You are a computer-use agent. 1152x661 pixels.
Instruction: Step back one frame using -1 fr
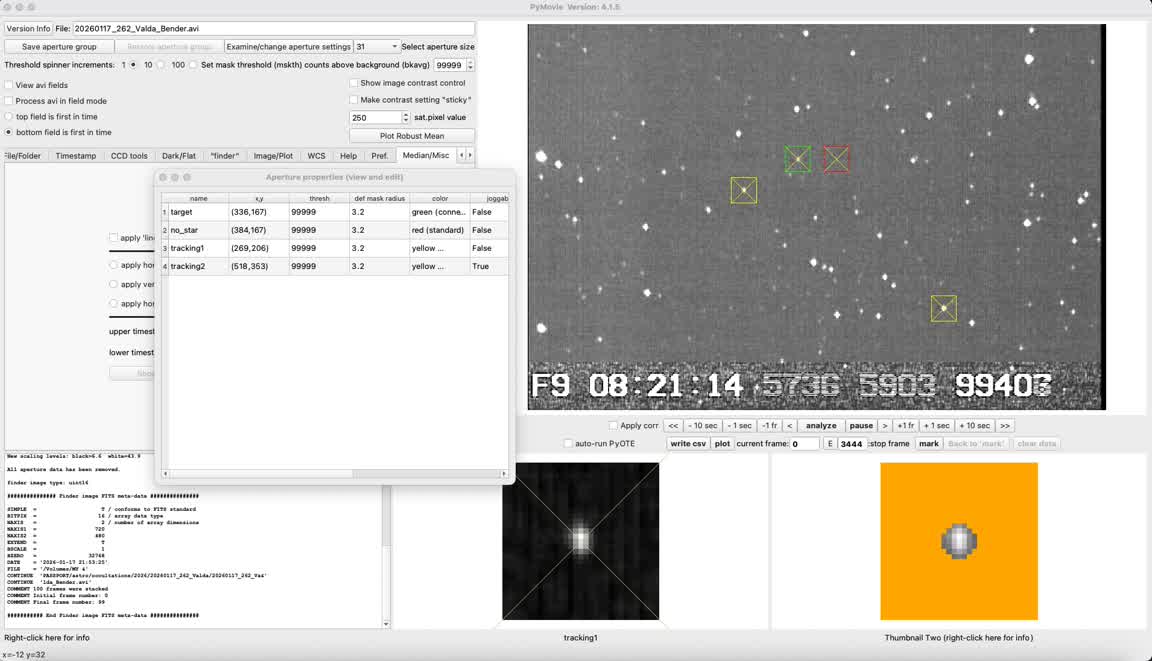[768, 426]
